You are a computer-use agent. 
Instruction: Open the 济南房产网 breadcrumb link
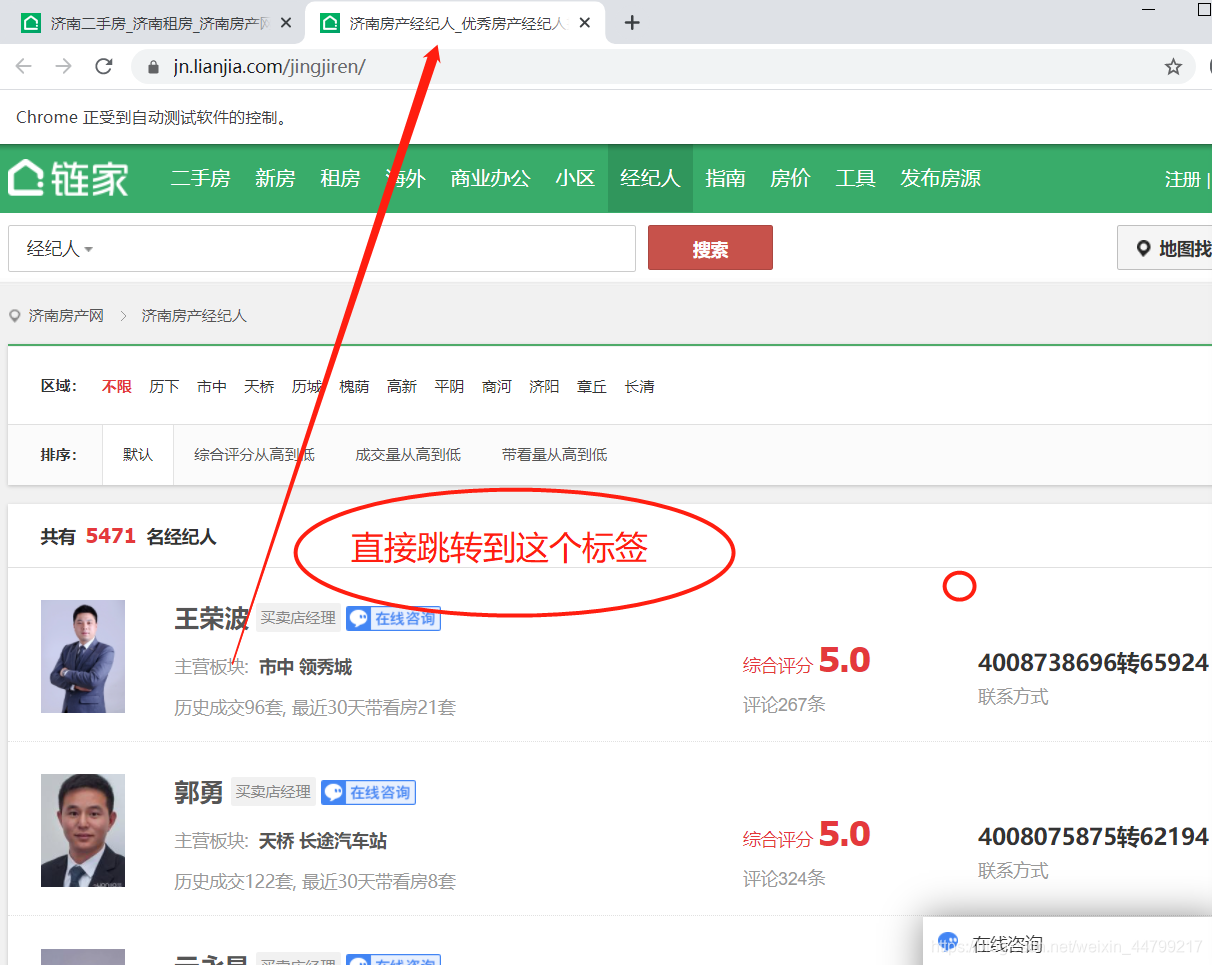click(x=66, y=315)
